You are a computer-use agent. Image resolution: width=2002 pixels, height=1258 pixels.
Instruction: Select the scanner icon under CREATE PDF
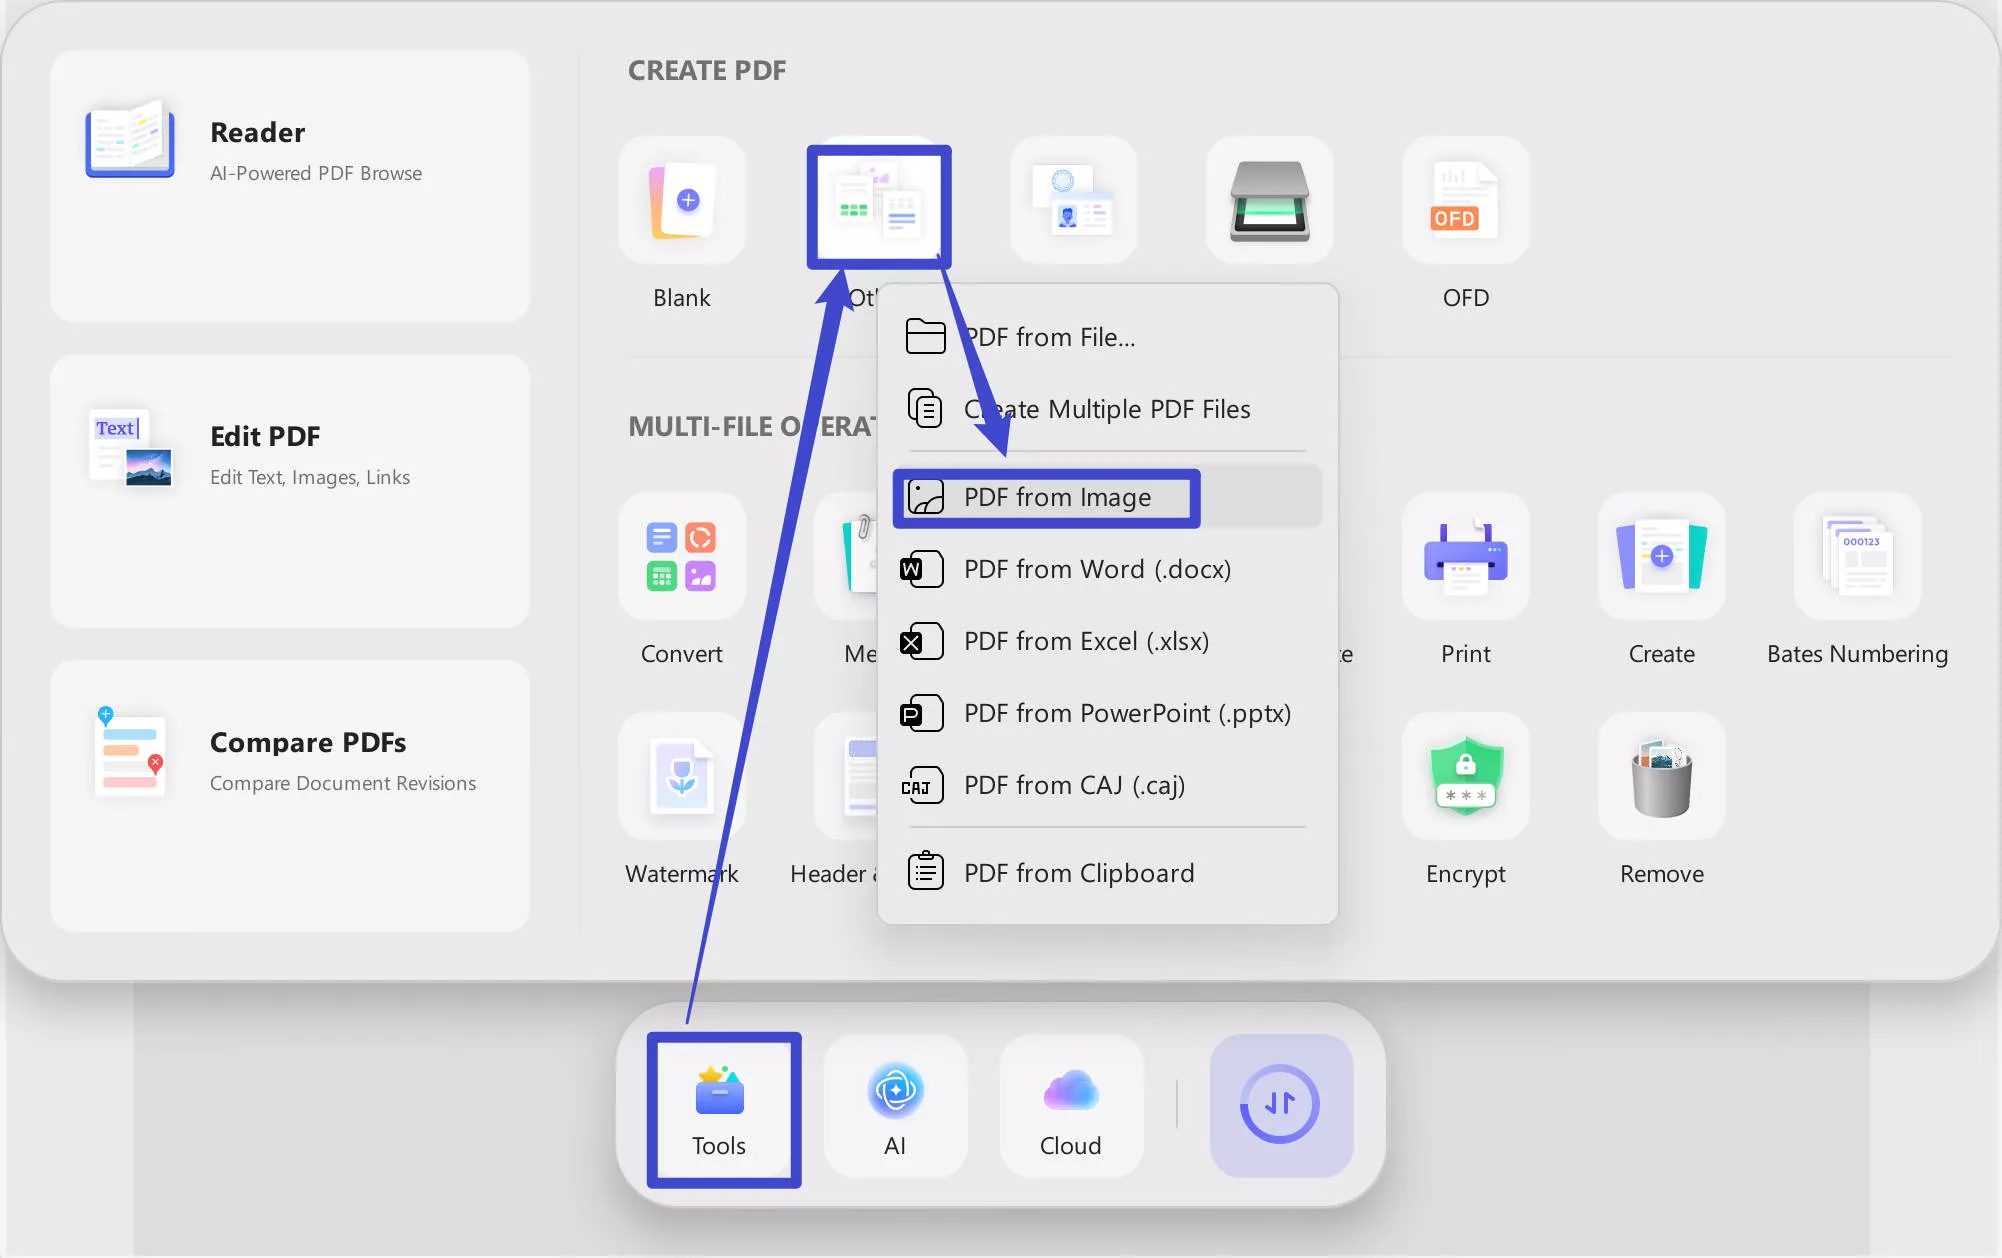click(1269, 200)
